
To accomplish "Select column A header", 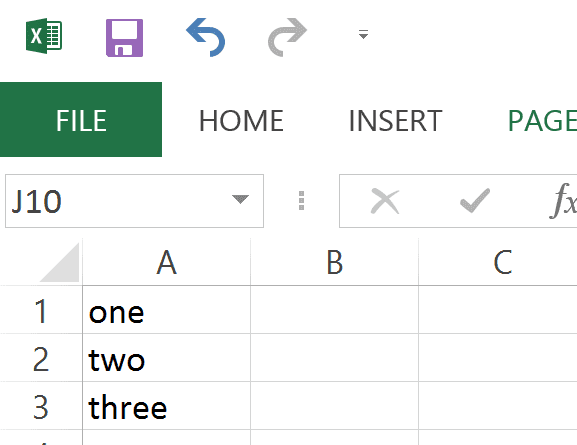I will [166, 262].
